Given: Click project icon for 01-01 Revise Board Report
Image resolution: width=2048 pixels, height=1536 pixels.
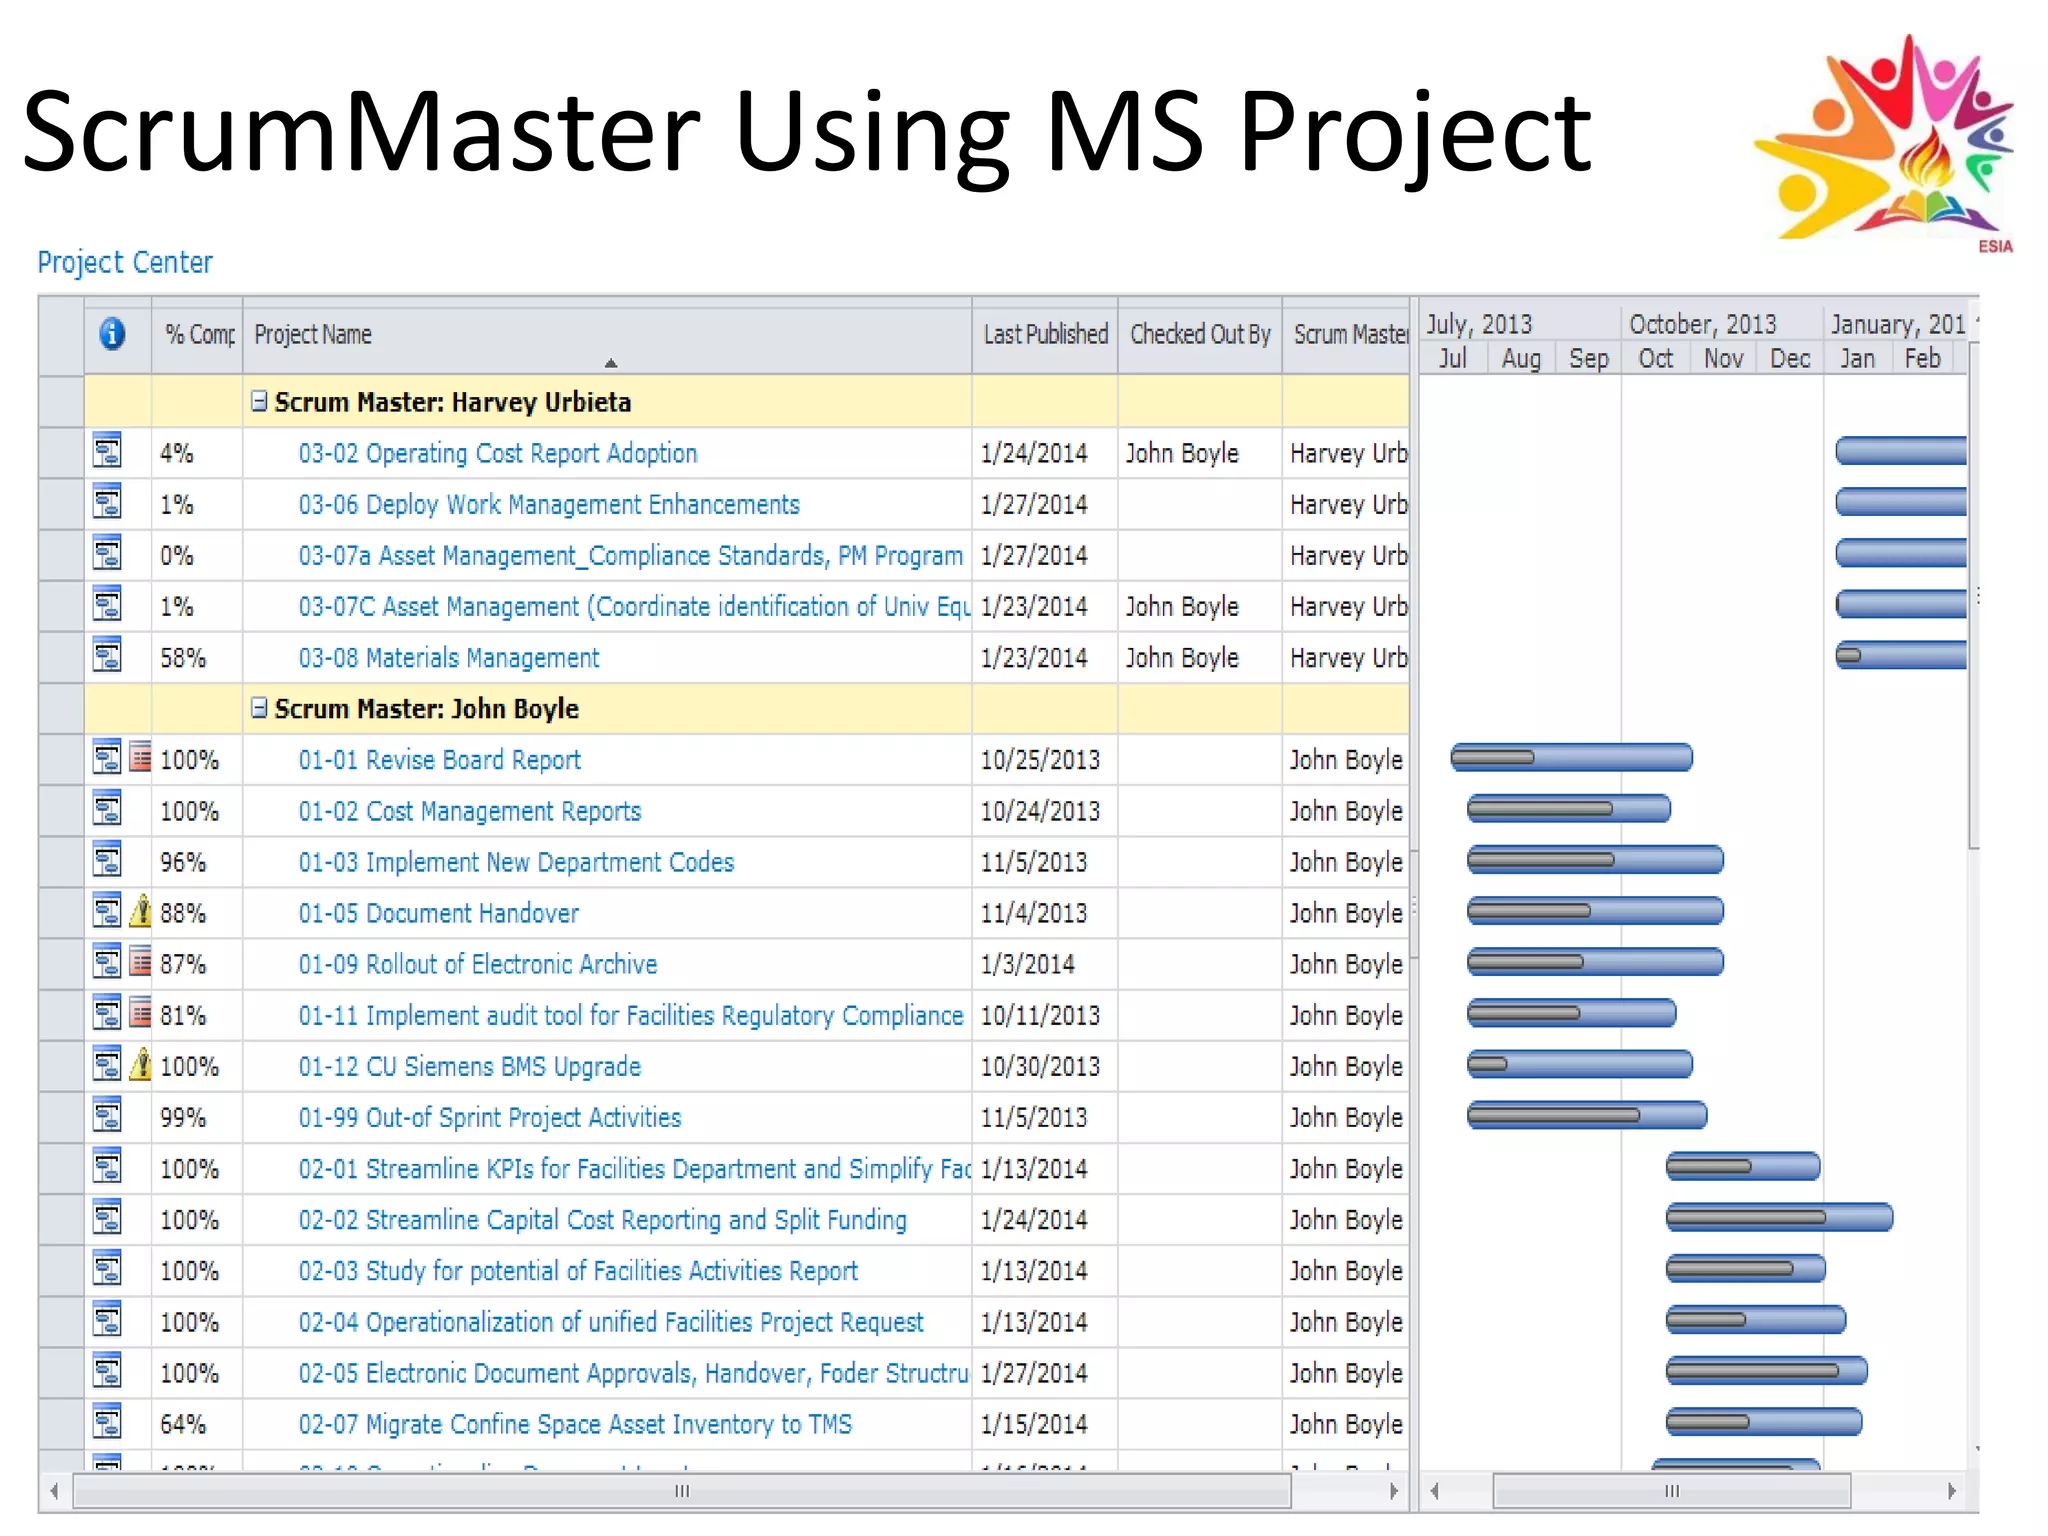Looking at the screenshot, I should click(x=107, y=757).
